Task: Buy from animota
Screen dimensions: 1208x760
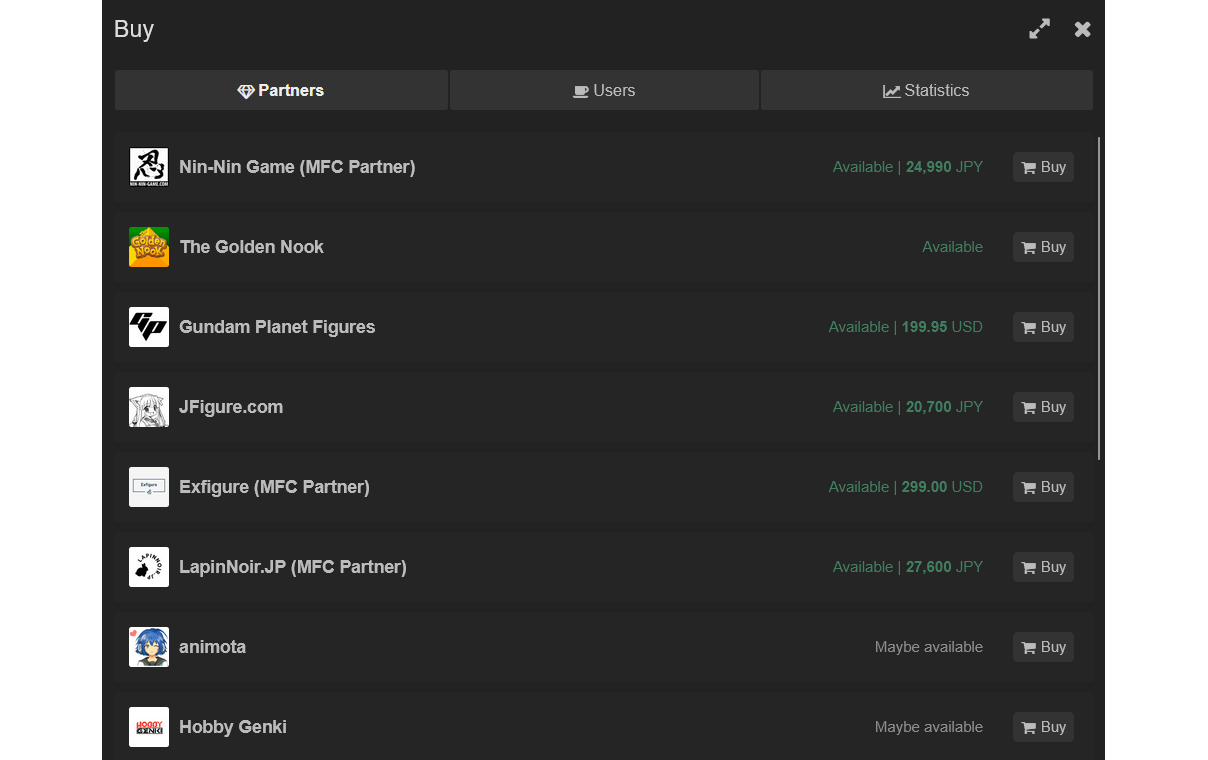Action: 1043,647
